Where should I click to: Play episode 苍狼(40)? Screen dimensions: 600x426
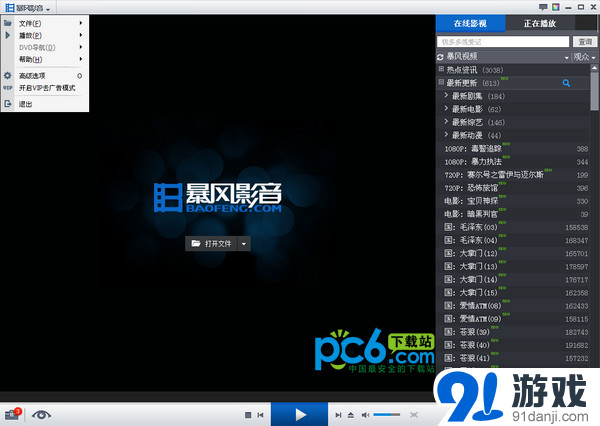coord(513,345)
